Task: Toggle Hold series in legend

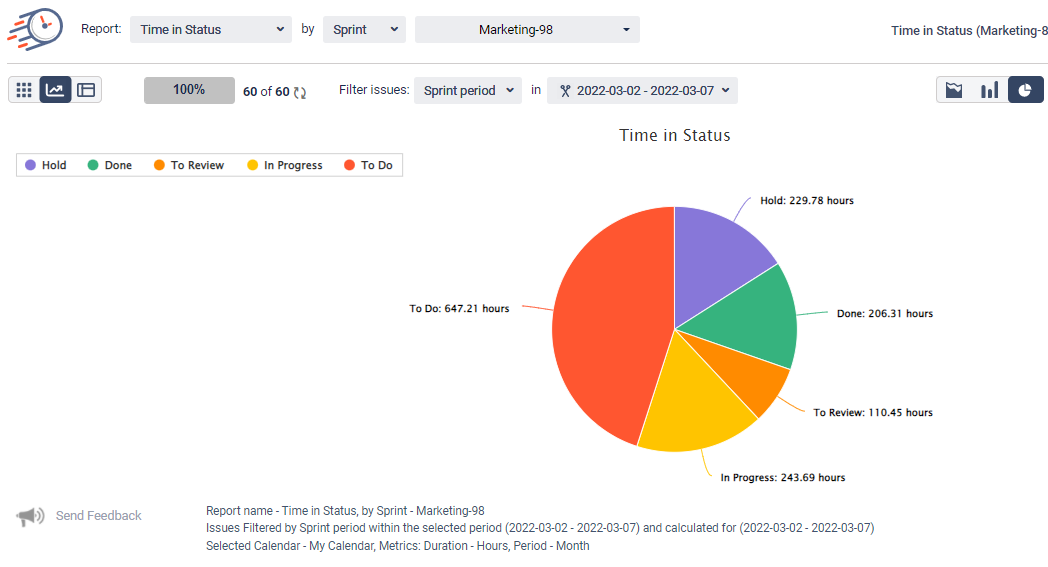Action: [45, 165]
